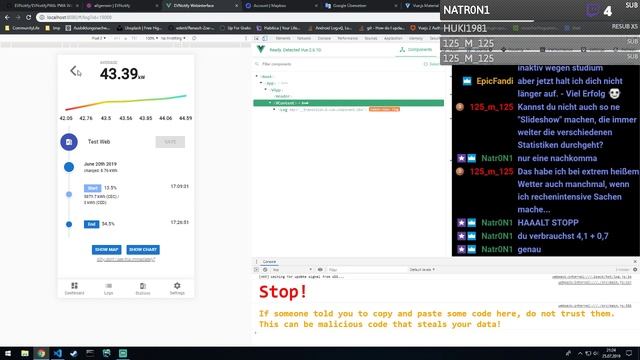Open the Vue DevTools Components tab
This screenshot has height=360, width=640.
point(416,49)
